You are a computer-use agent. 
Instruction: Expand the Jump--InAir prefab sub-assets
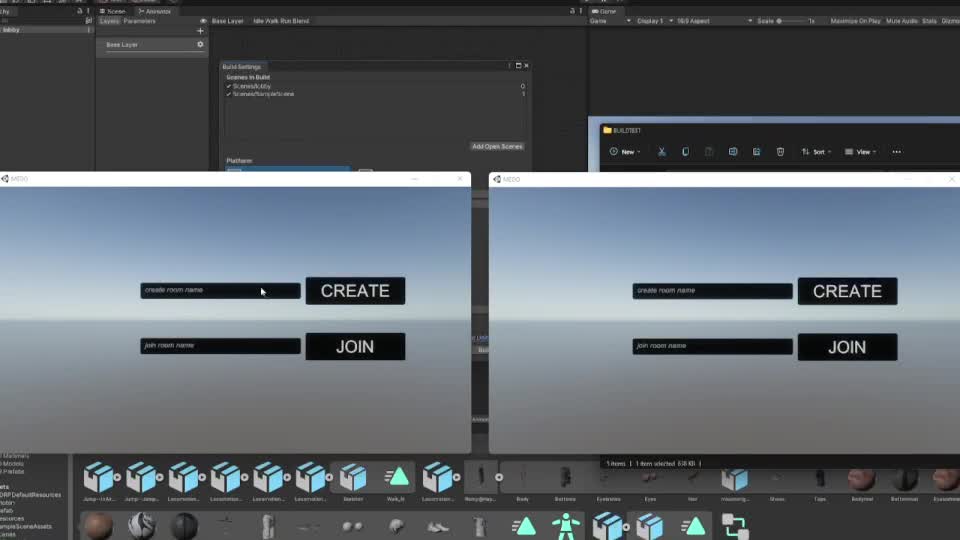click(117, 478)
